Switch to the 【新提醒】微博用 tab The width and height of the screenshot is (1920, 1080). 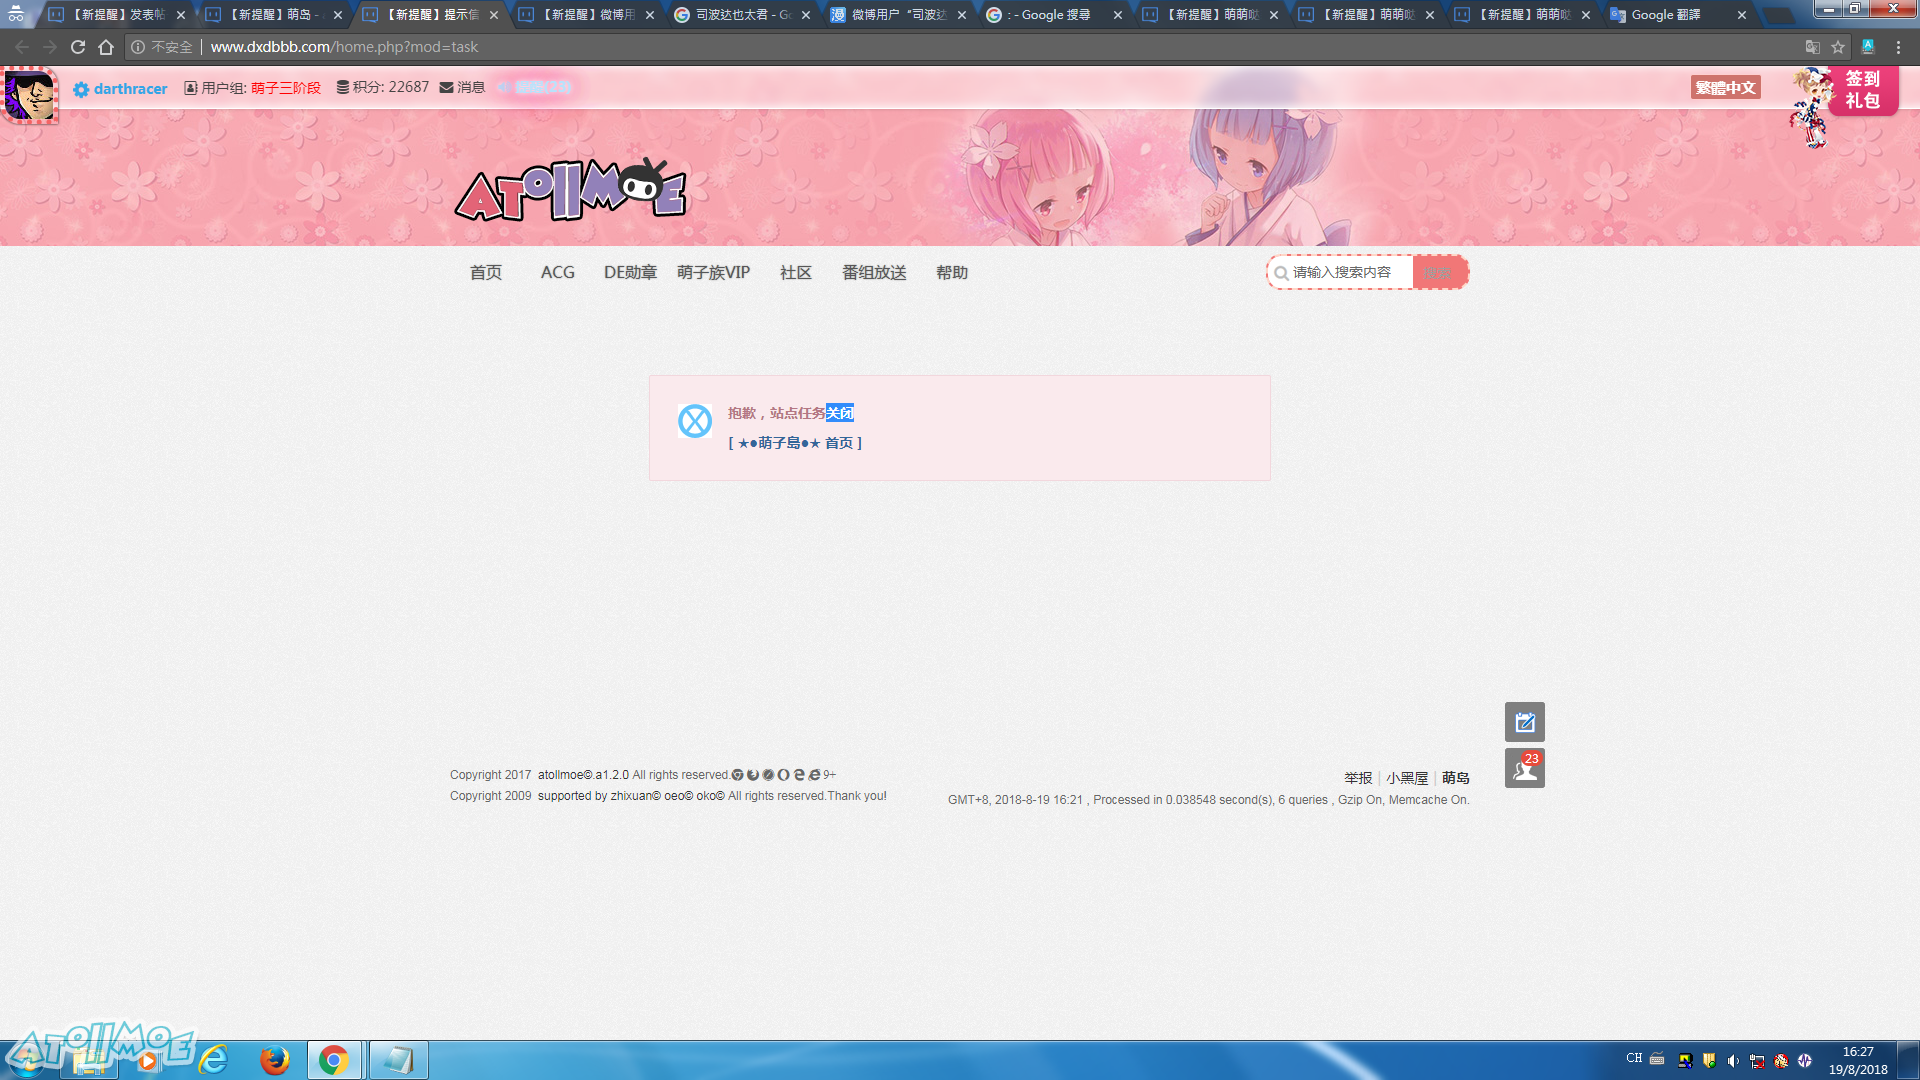(586, 15)
